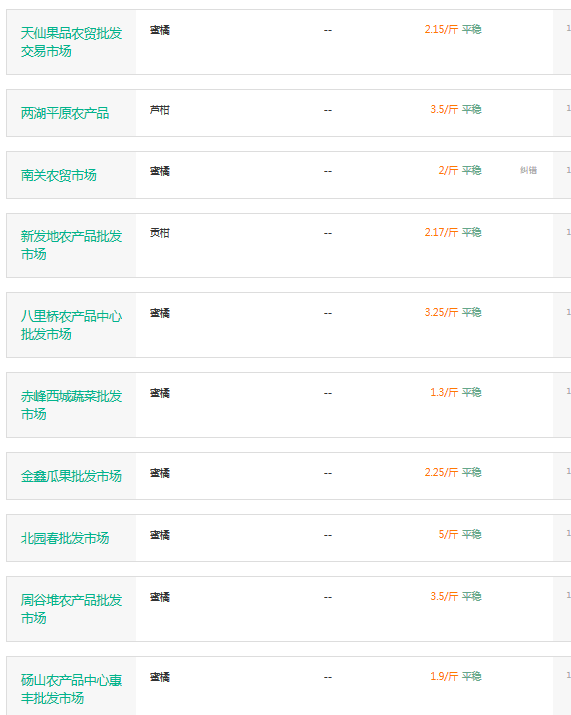Screen dimensions: 571x715
Task: Select the 3.25/斤 price in 八里桥 row
Action: pyautogui.click(x=441, y=312)
